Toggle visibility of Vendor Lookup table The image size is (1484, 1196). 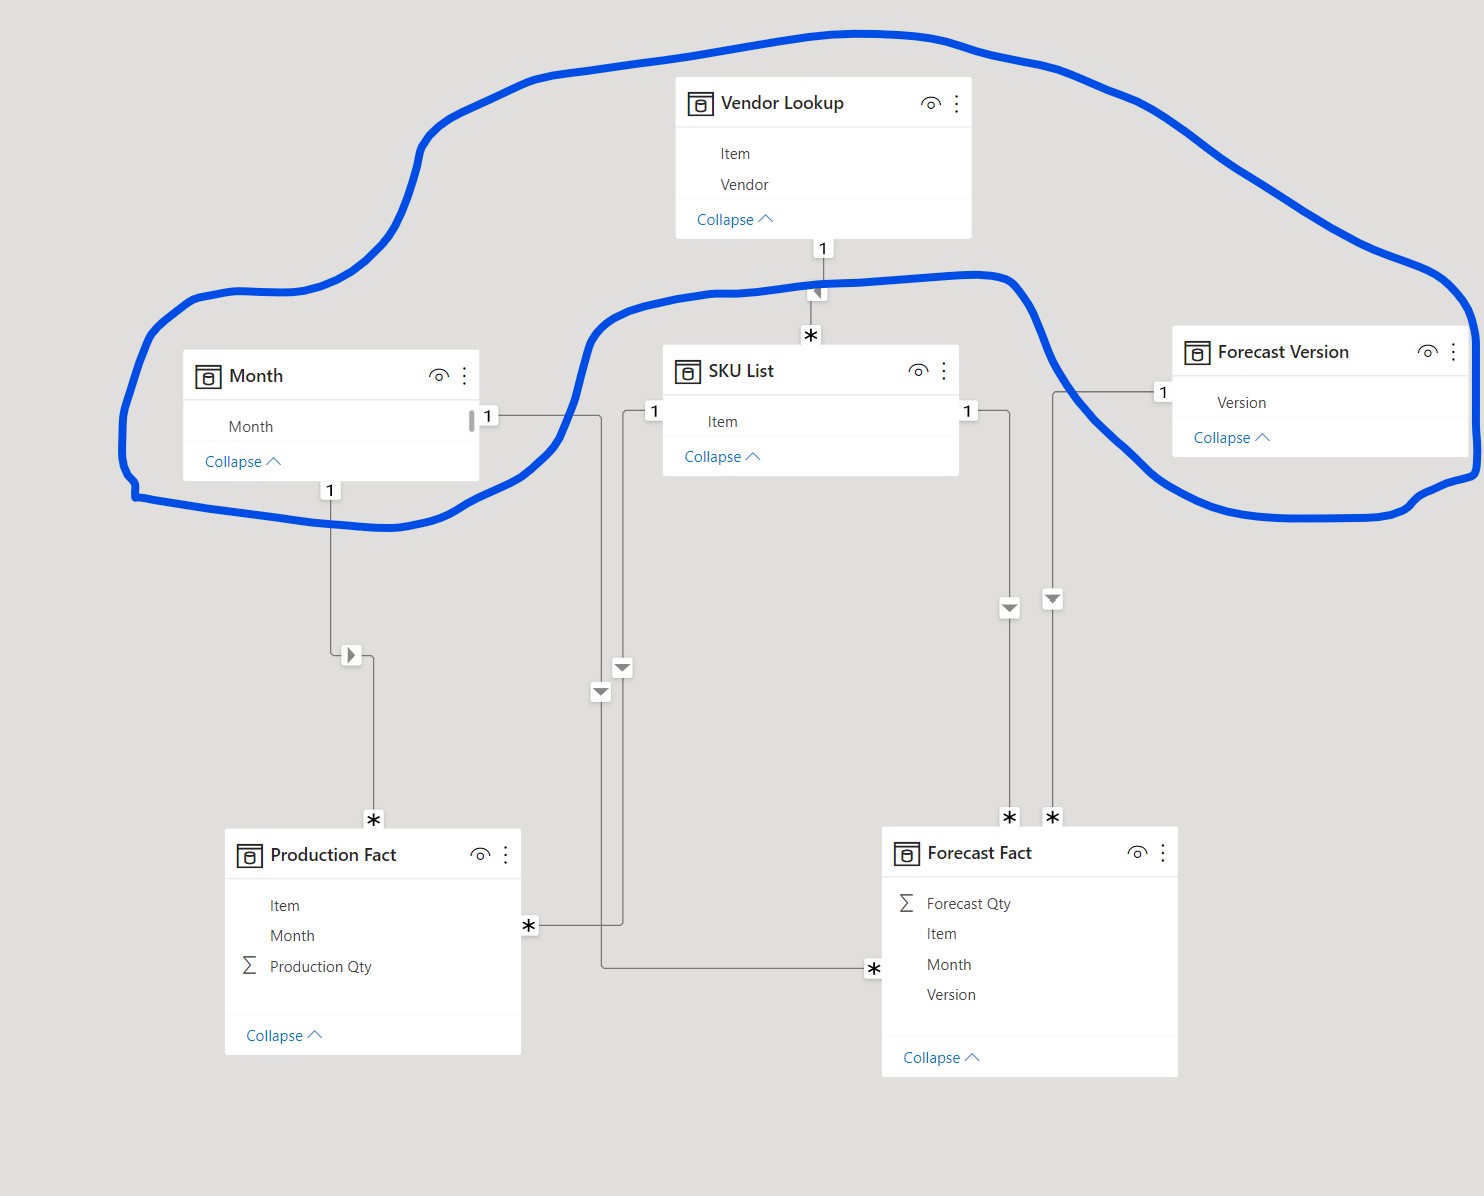(930, 103)
